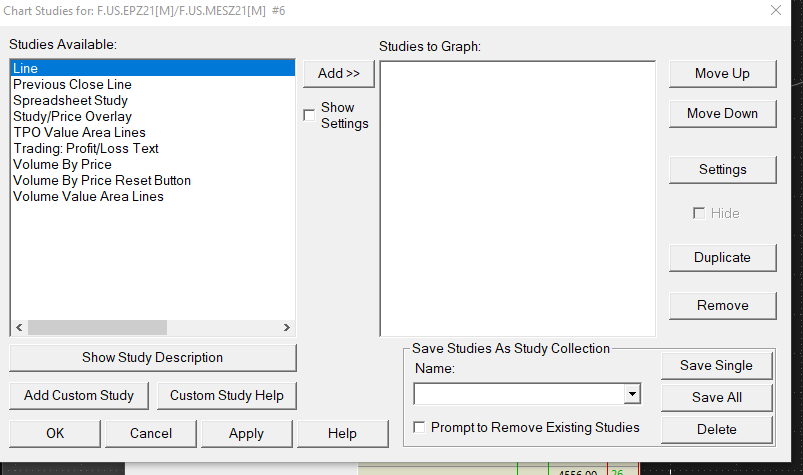Apply the study changes
Image resolution: width=803 pixels, height=475 pixels.
point(246,433)
